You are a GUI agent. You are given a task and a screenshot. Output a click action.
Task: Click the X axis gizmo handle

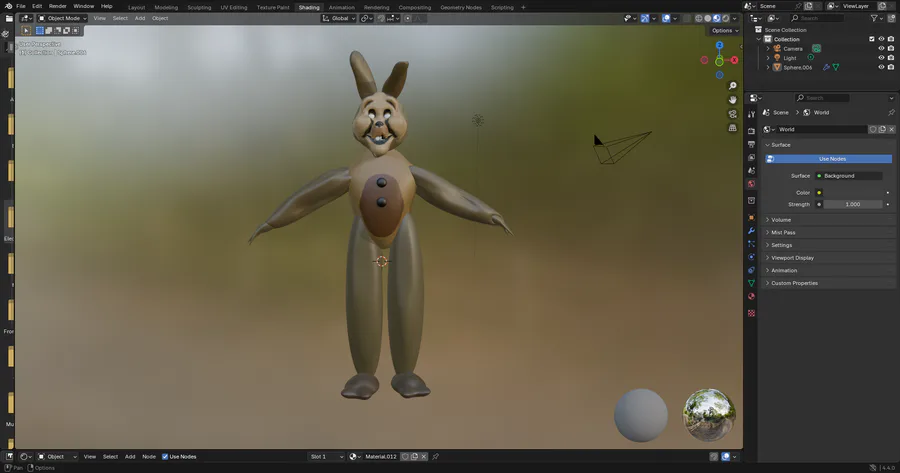pyautogui.click(x=734, y=60)
